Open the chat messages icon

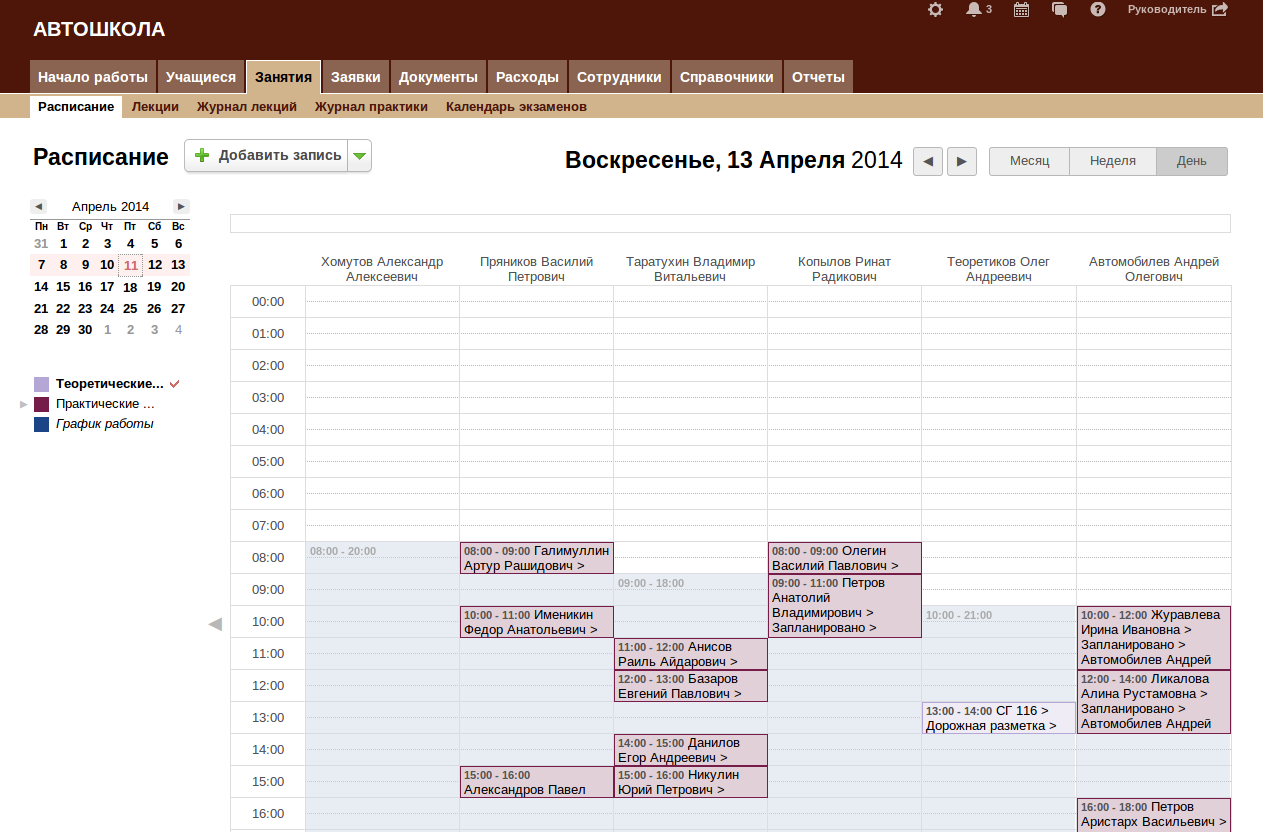point(1060,10)
